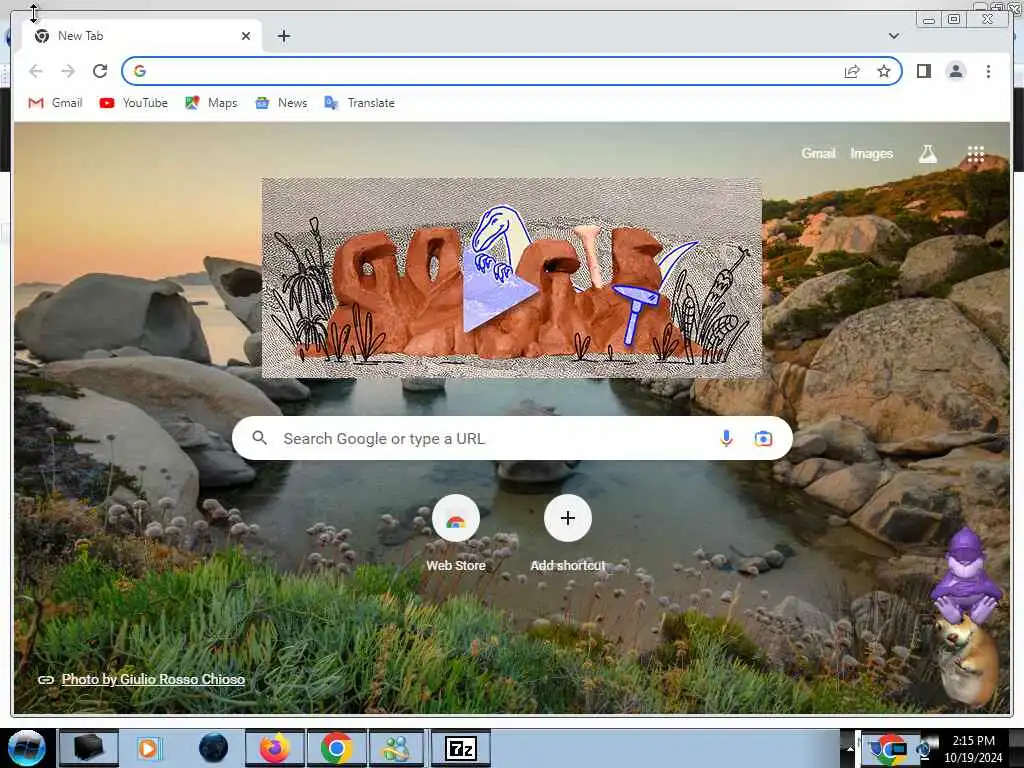The width and height of the screenshot is (1024, 768).
Task: Bookmark this tab with the star icon
Action: (x=884, y=71)
